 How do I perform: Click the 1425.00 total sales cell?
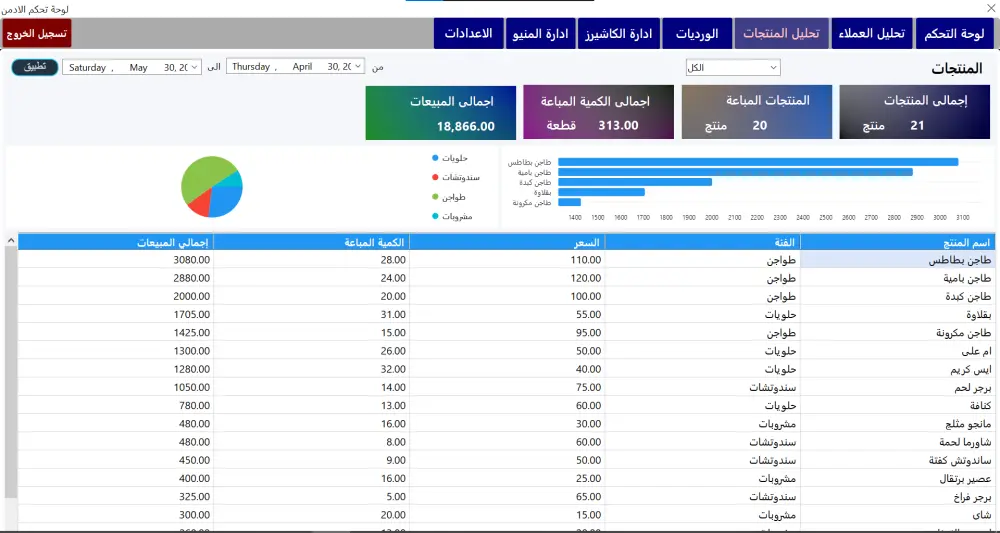[115, 333]
